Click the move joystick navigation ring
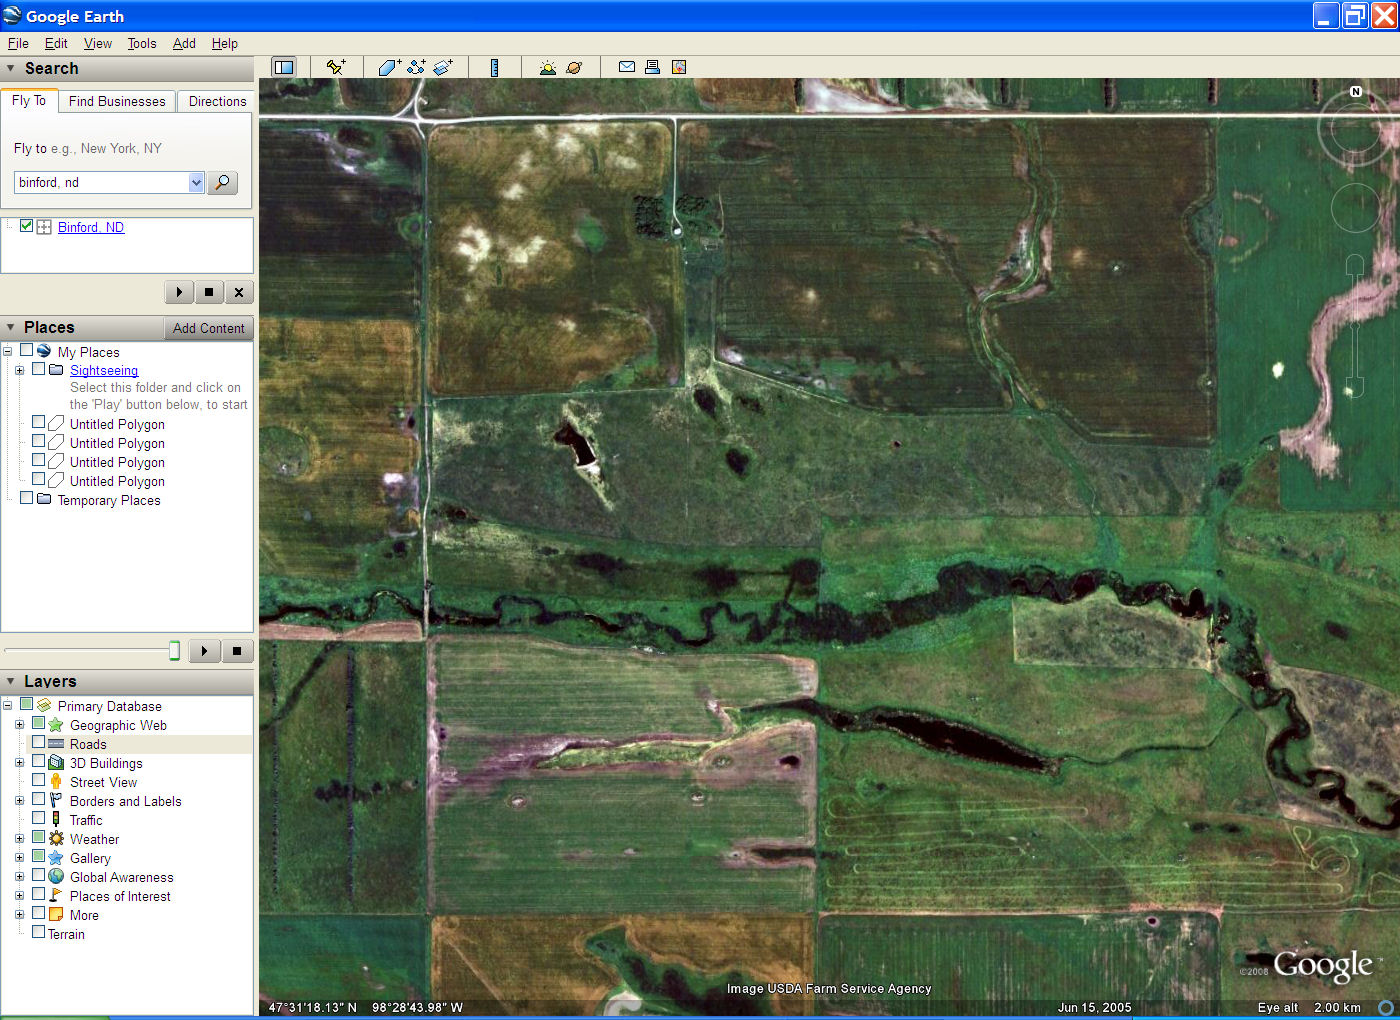Viewport: 1400px width, 1020px height. [1355, 207]
